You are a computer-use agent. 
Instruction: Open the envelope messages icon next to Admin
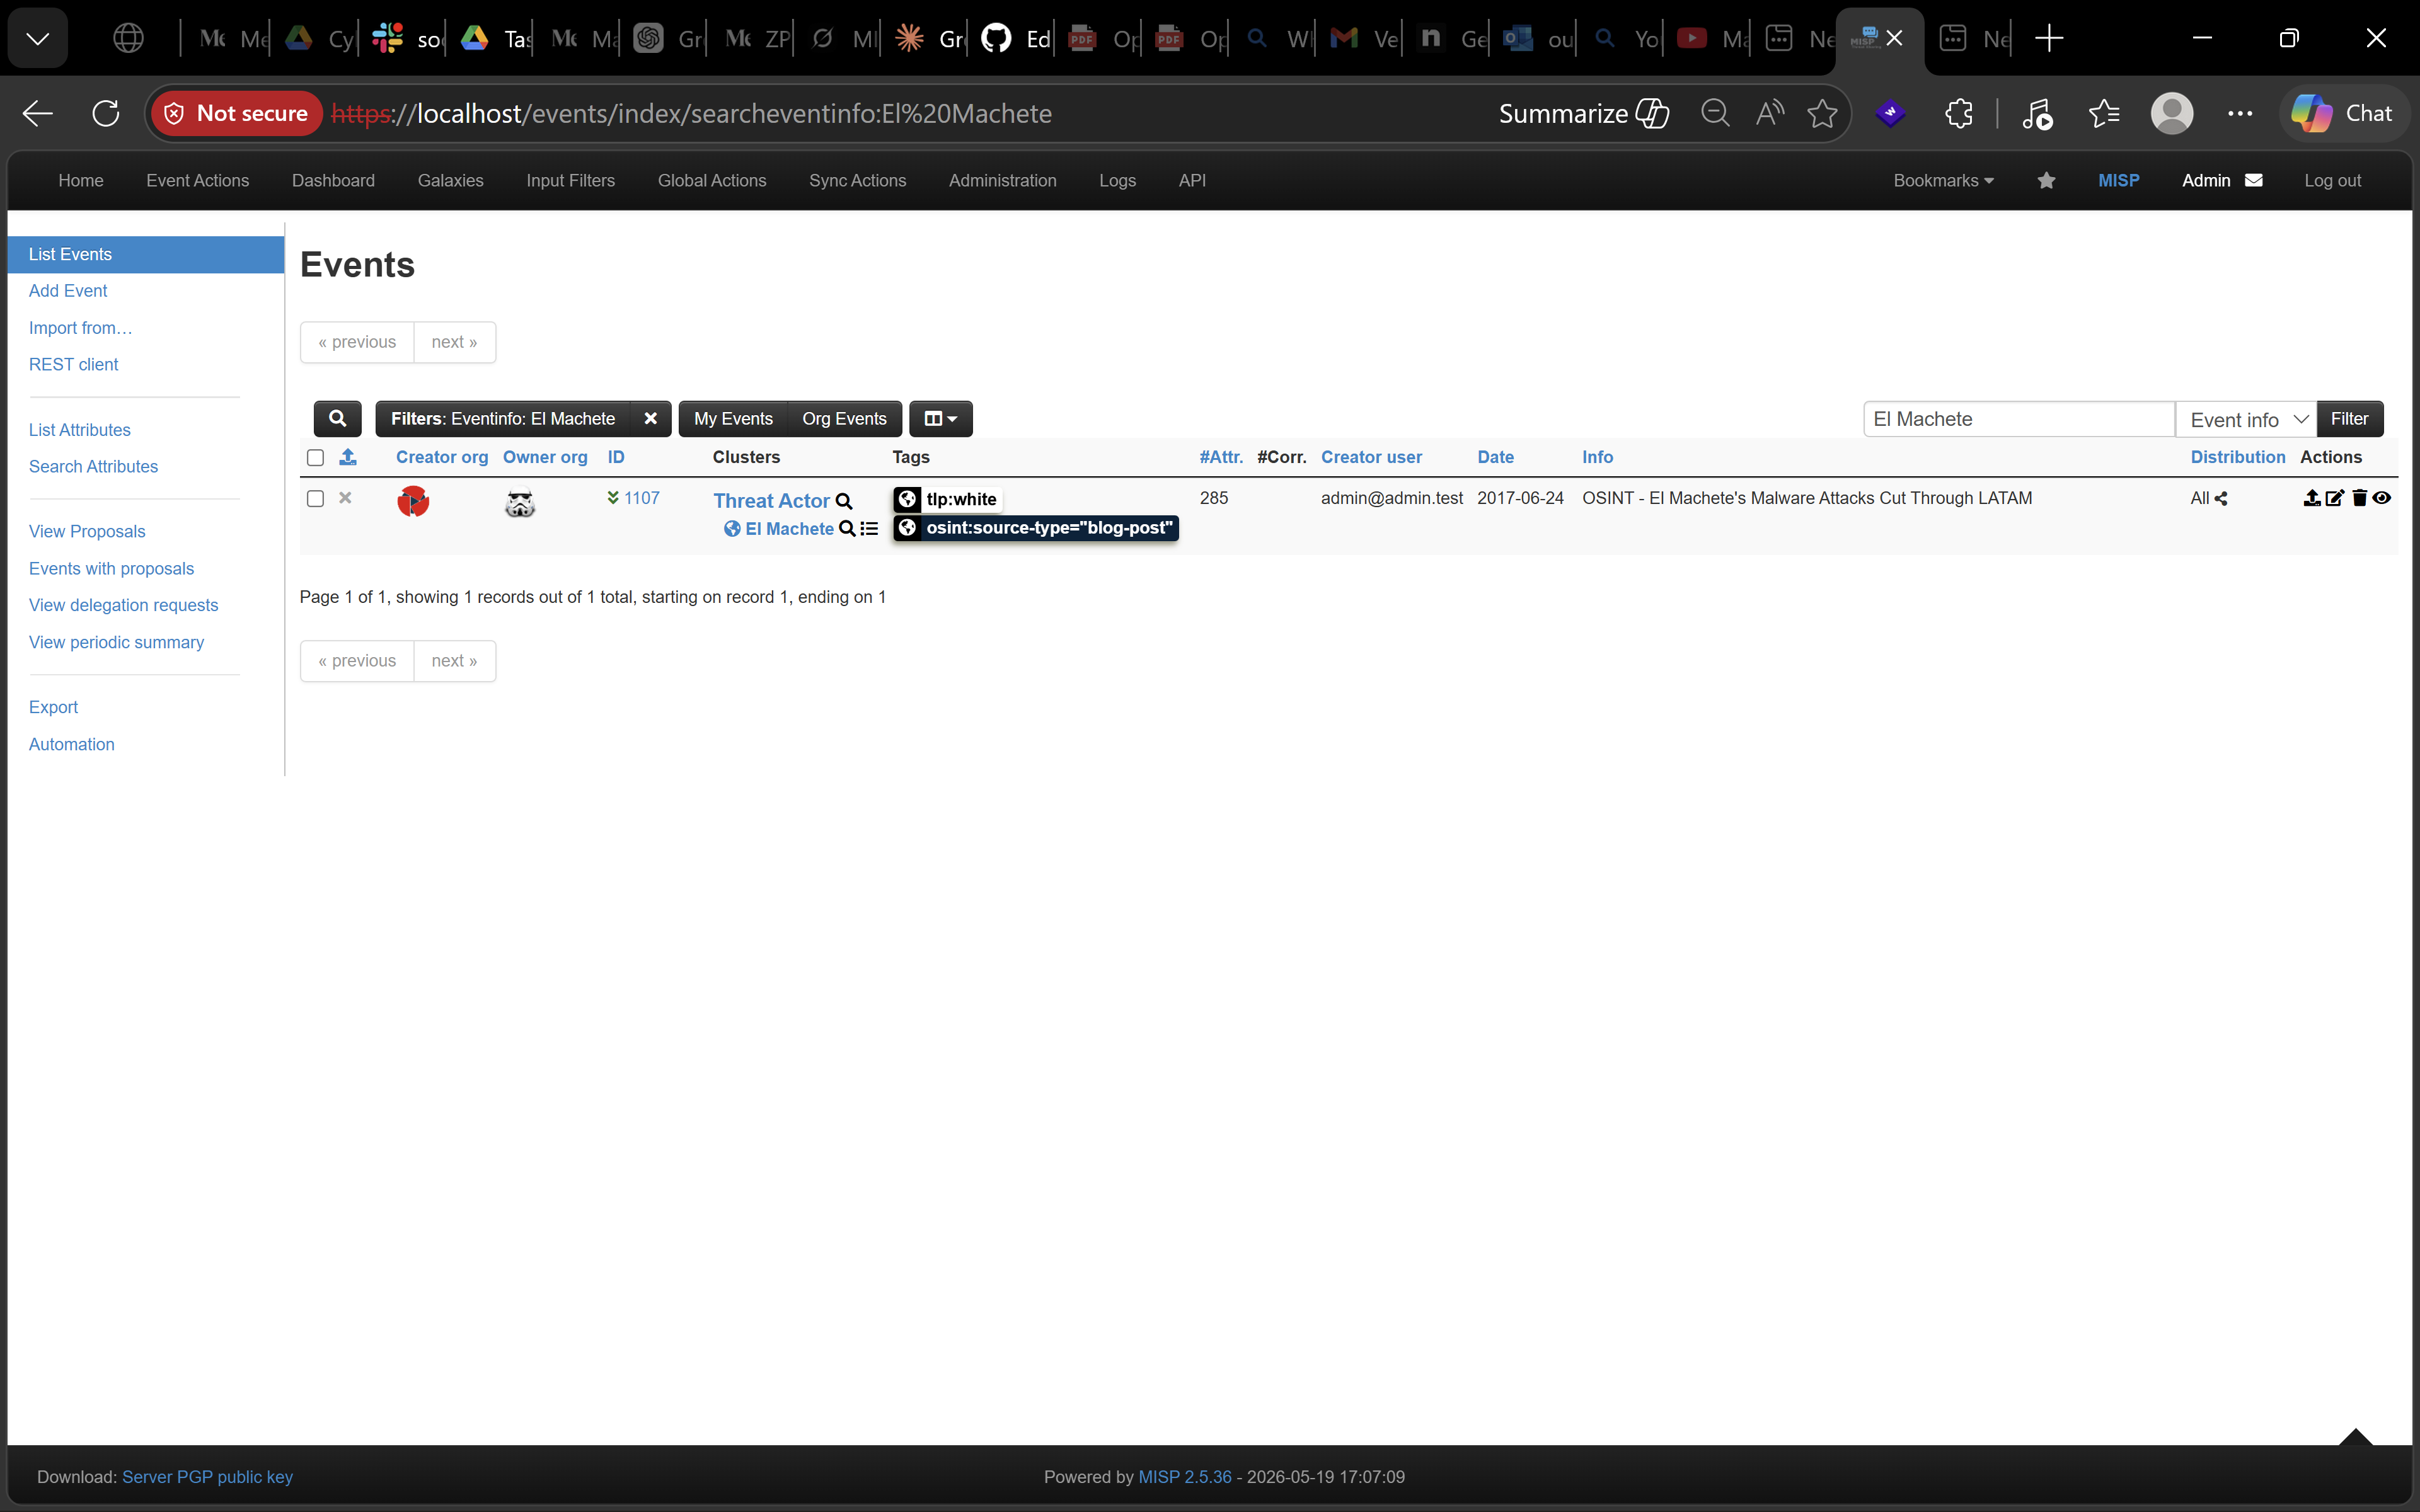pos(2254,180)
